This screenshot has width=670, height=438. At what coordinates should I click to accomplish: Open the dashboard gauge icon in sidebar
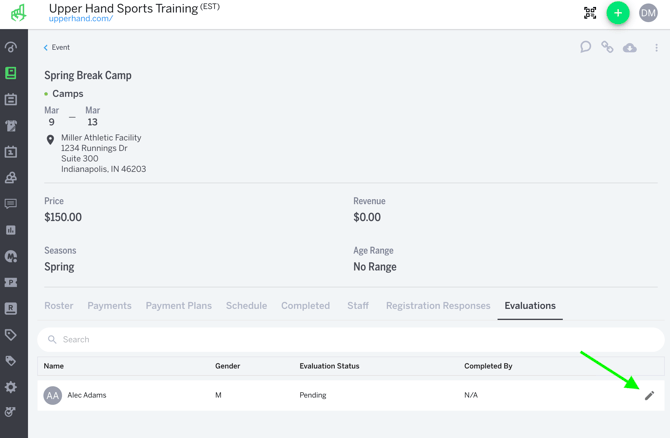pos(11,47)
